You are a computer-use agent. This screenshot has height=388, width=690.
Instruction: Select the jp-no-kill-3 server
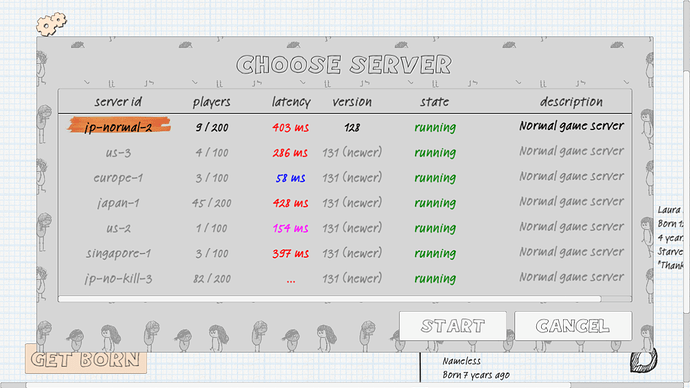345,278
